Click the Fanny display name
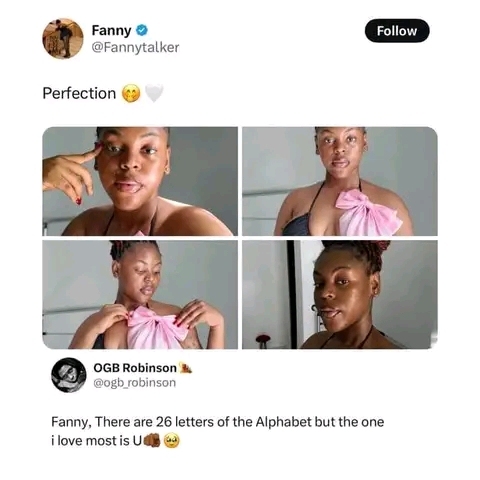480x480 pixels. click(112, 30)
